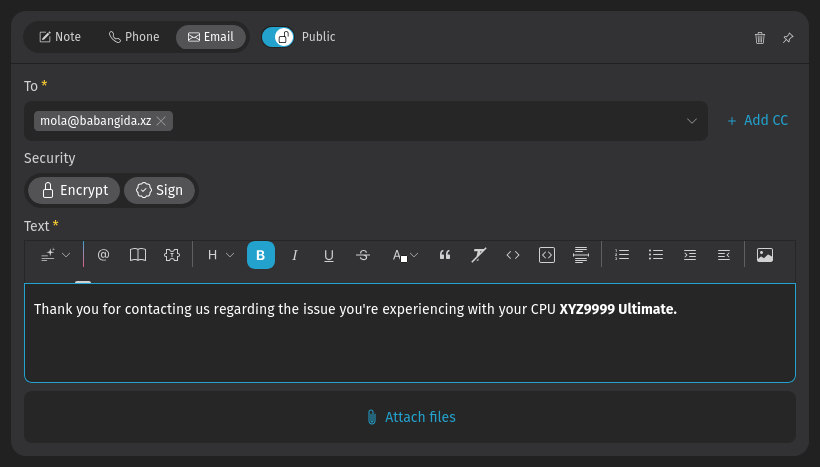Open the heading style dropdown
This screenshot has width=820, height=467.
220,255
